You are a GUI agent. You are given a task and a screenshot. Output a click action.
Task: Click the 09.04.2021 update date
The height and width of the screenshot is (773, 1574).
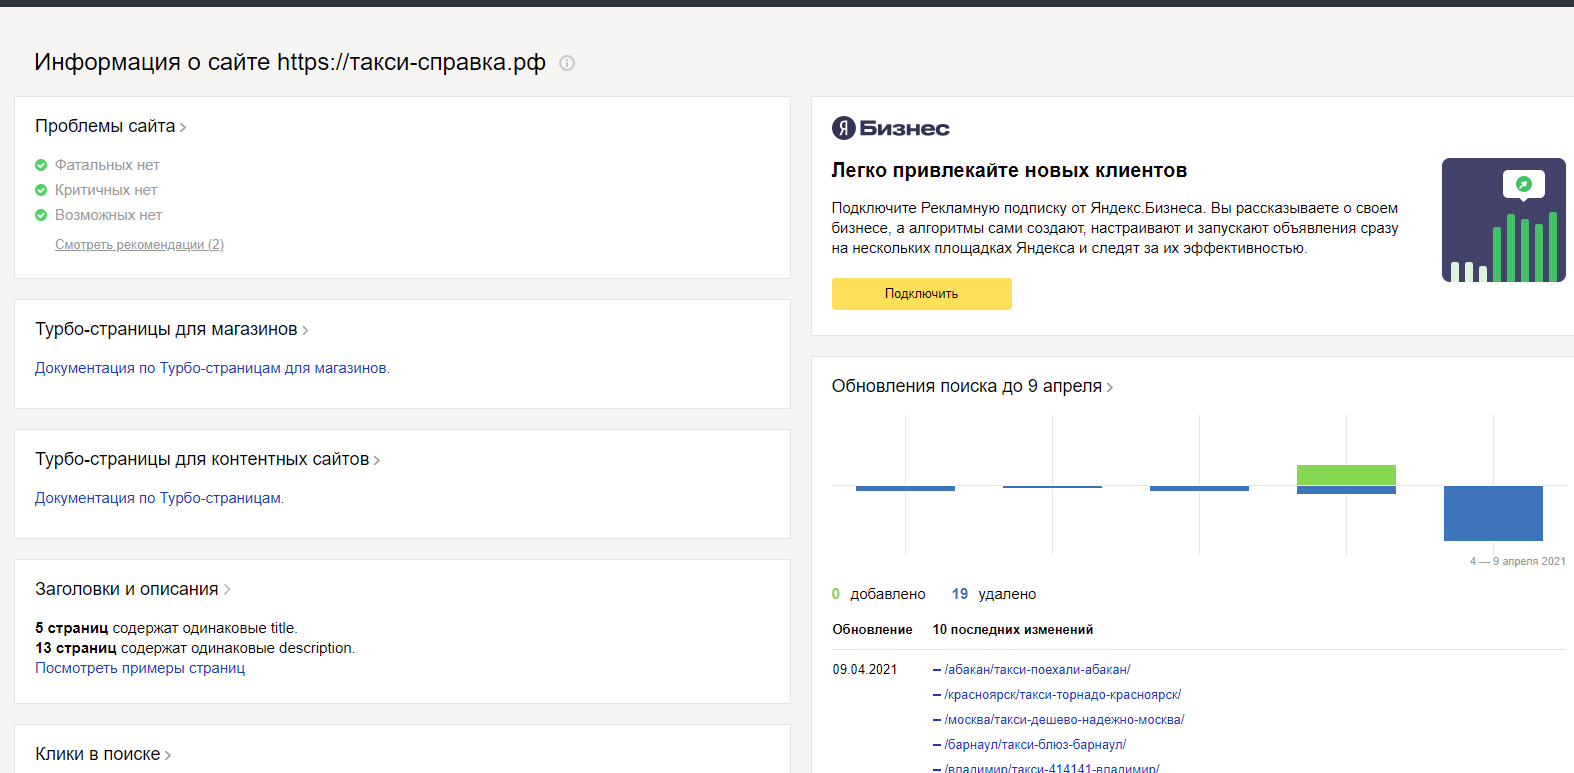[865, 670]
